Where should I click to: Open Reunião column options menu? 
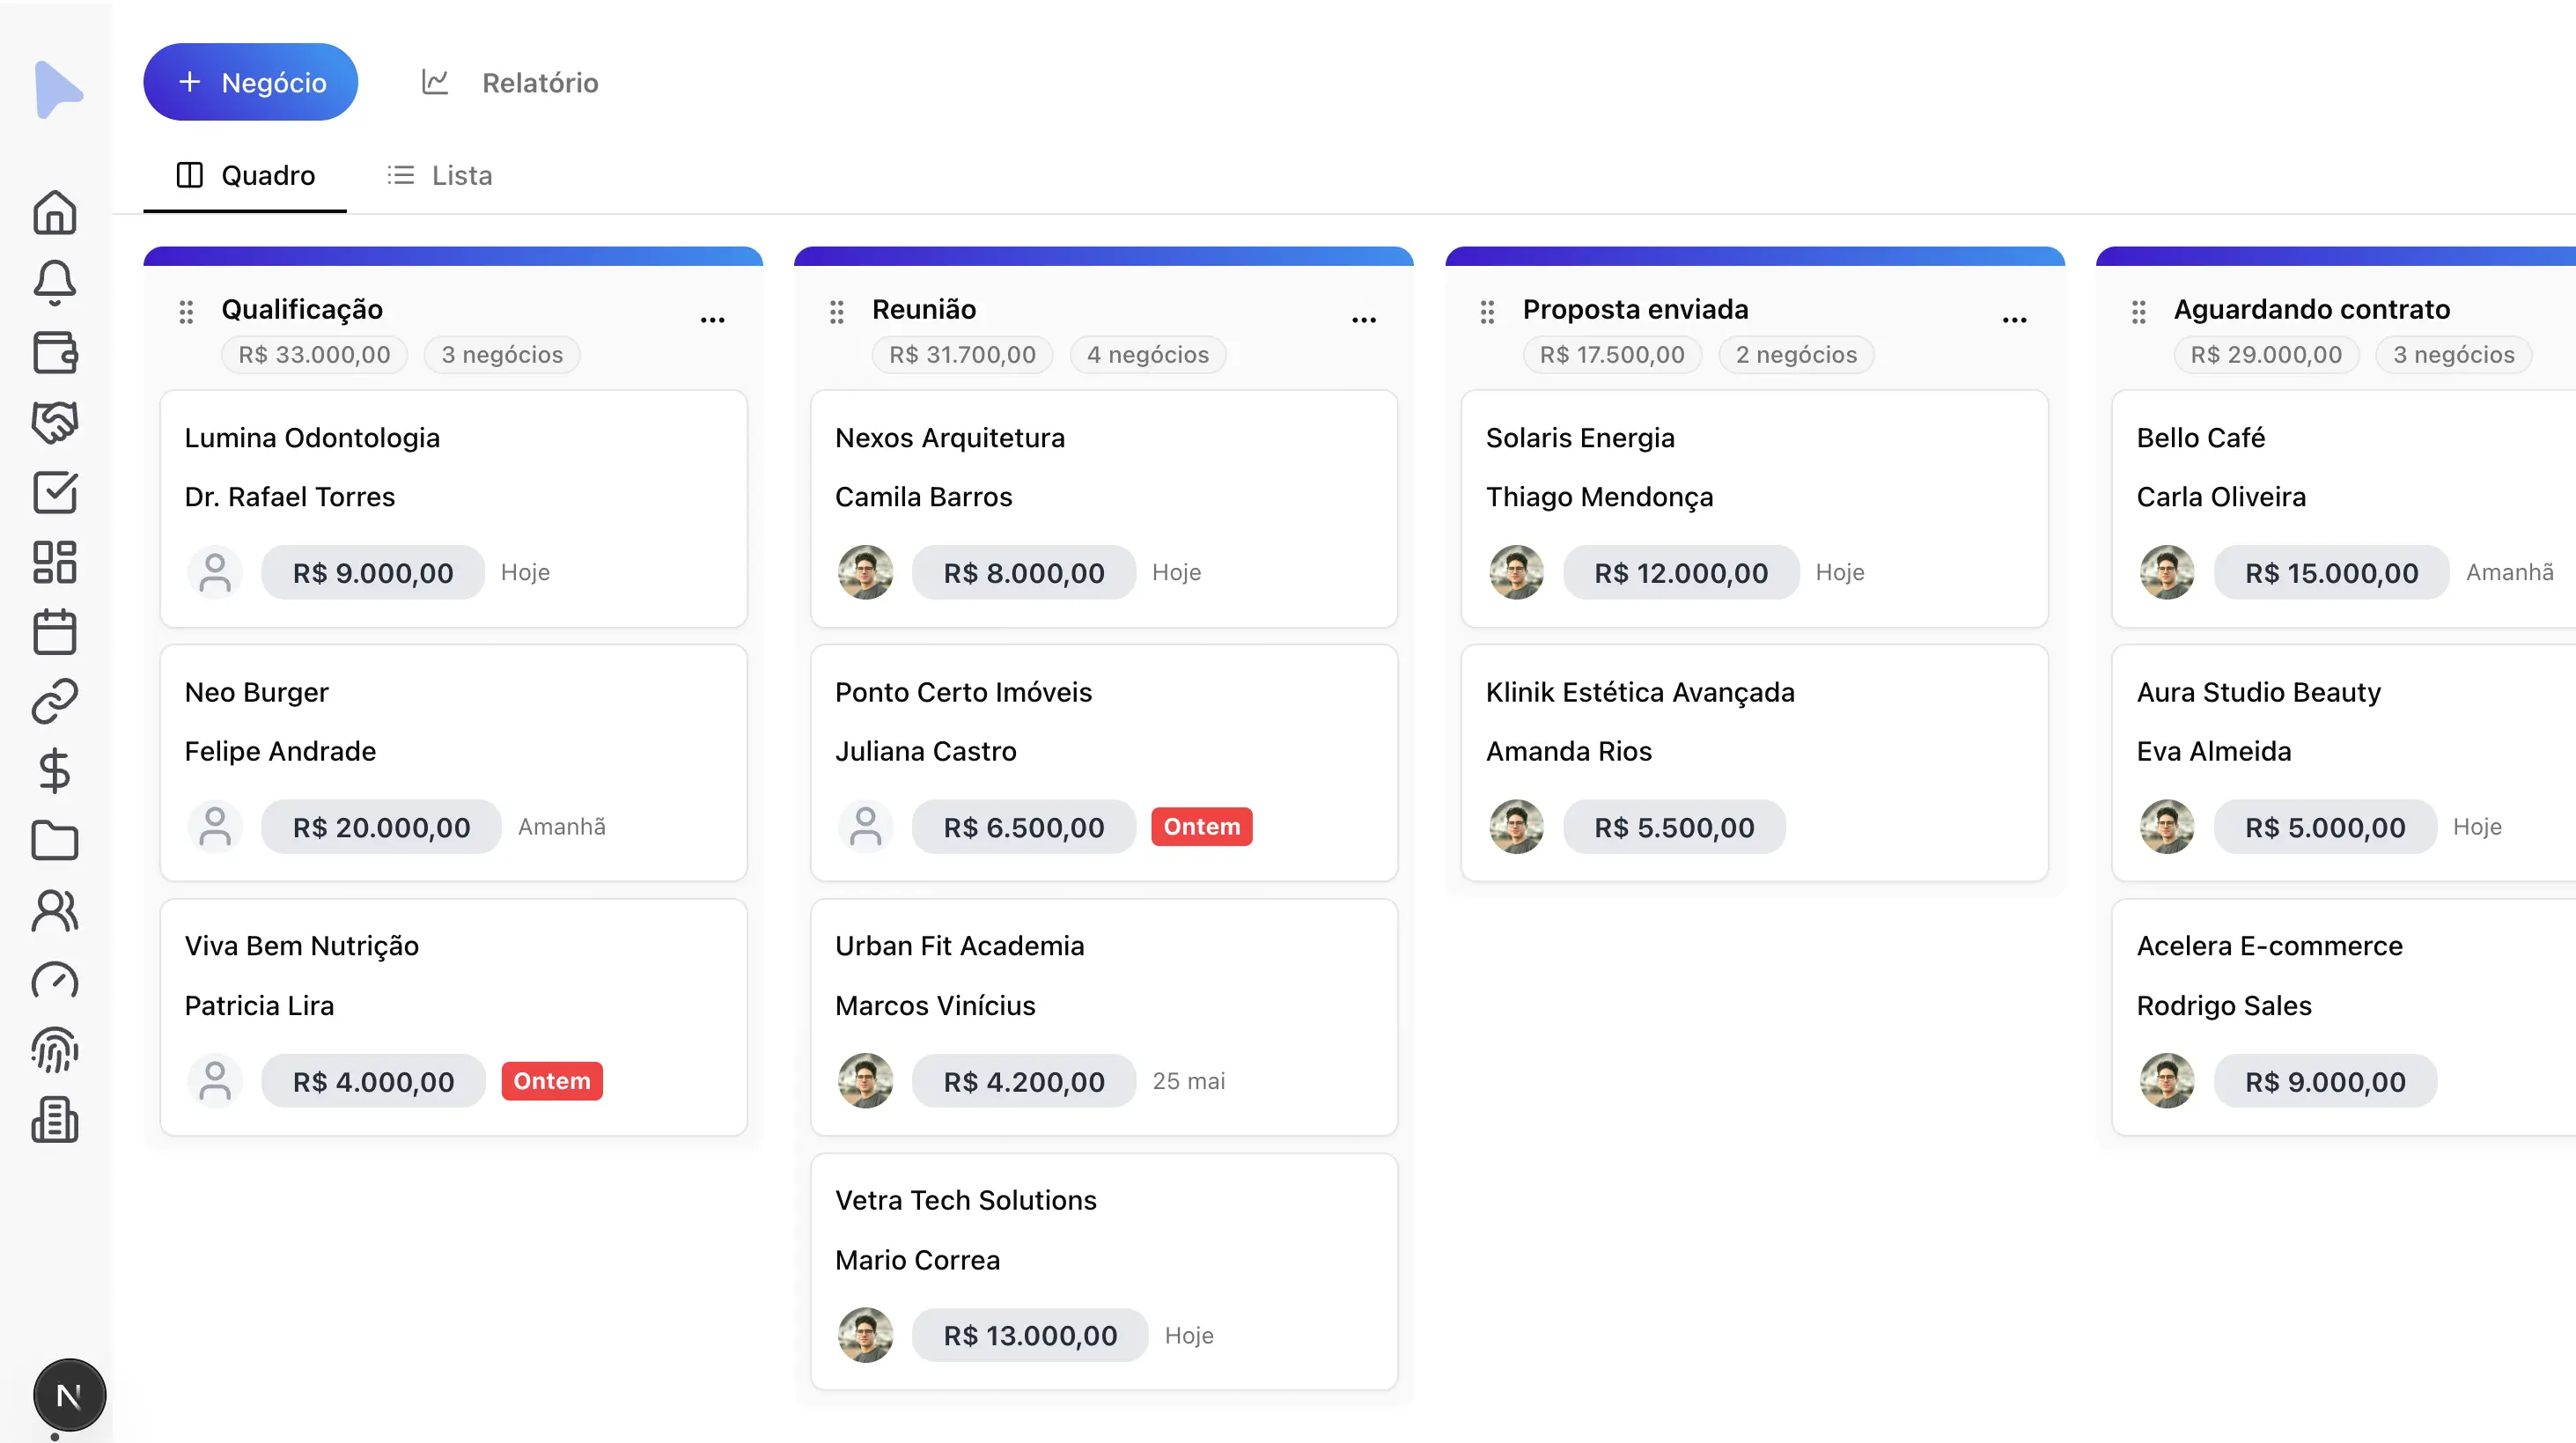click(1364, 320)
